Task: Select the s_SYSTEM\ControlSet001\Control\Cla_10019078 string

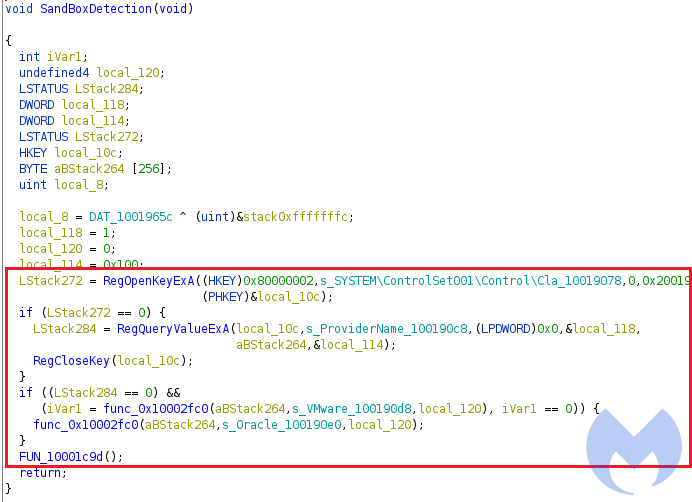Action: 471,281
